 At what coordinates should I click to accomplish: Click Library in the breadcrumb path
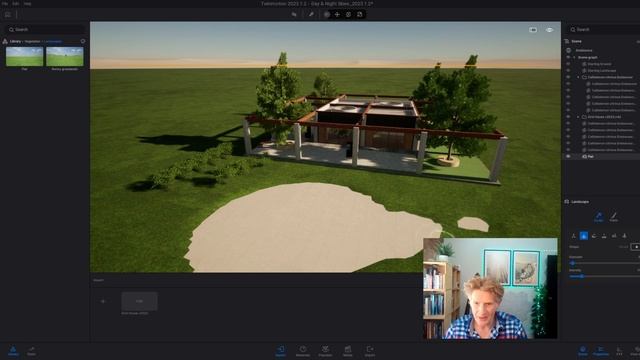16,41
